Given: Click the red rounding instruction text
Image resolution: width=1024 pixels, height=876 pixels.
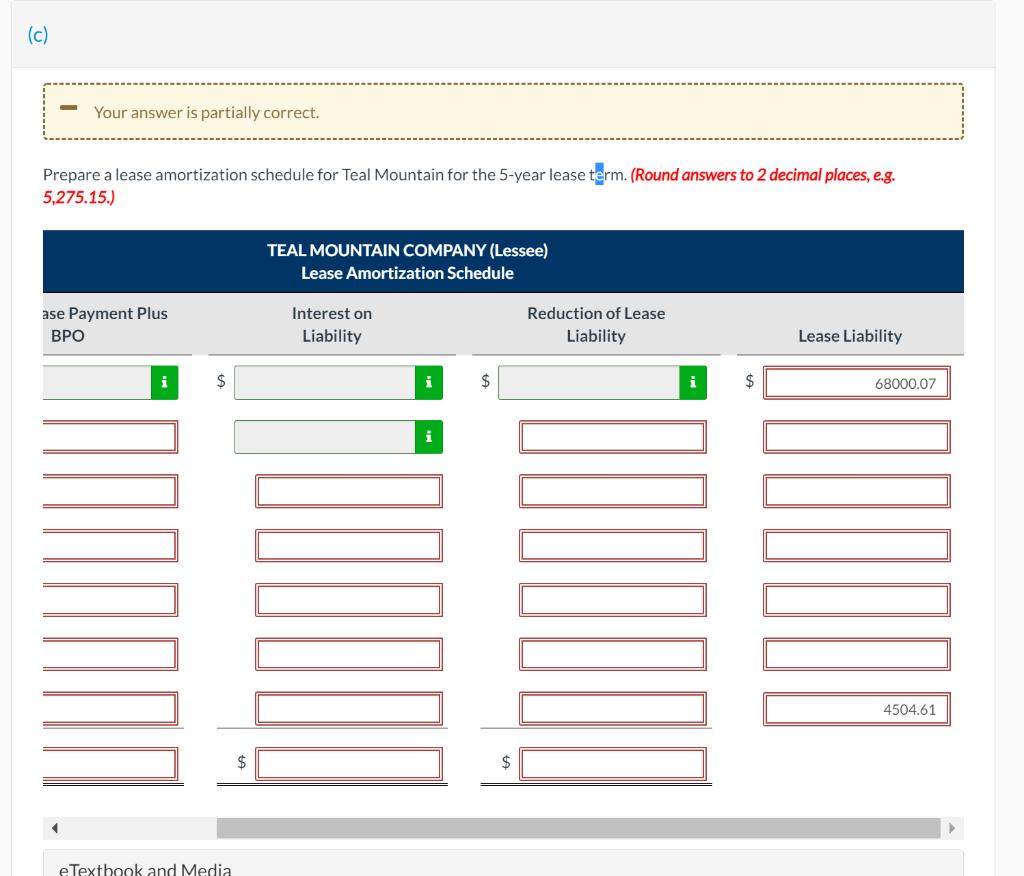Looking at the screenshot, I should (469, 186).
